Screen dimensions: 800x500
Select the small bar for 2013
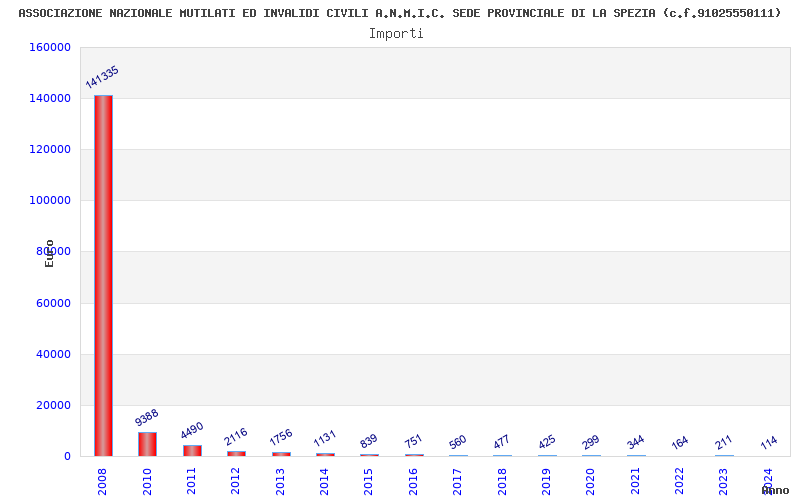coord(281,454)
